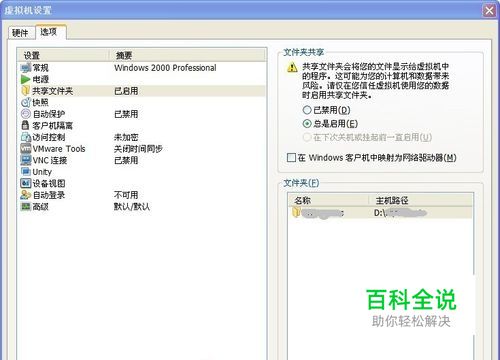Click the 常规 (General) monitor icon
Screen dimensions: 500x360
26,68
